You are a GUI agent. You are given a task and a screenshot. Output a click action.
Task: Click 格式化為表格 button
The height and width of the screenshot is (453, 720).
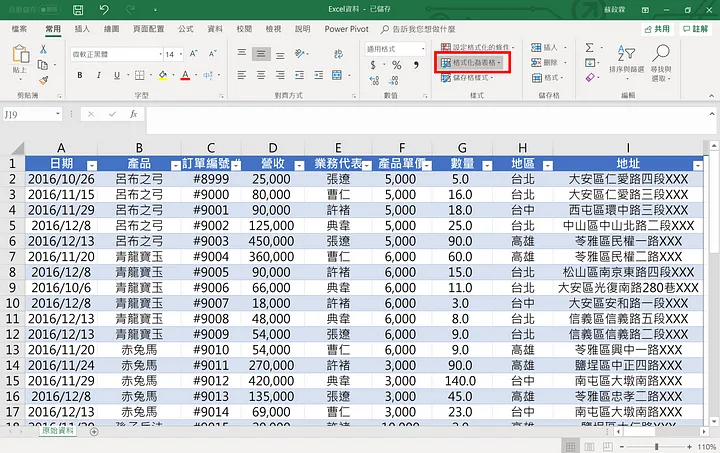point(472,62)
